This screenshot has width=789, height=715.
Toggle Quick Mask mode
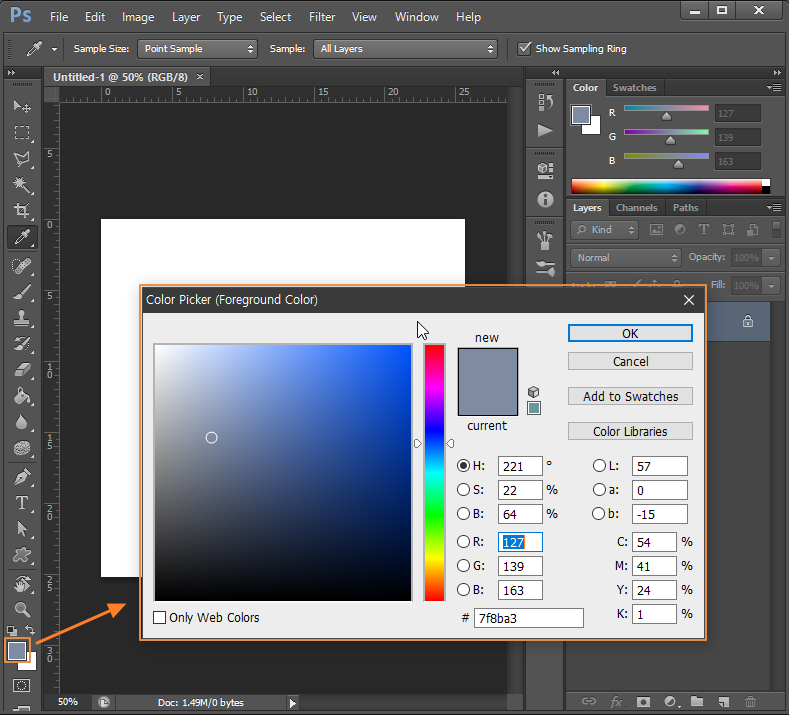click(21, 686)
